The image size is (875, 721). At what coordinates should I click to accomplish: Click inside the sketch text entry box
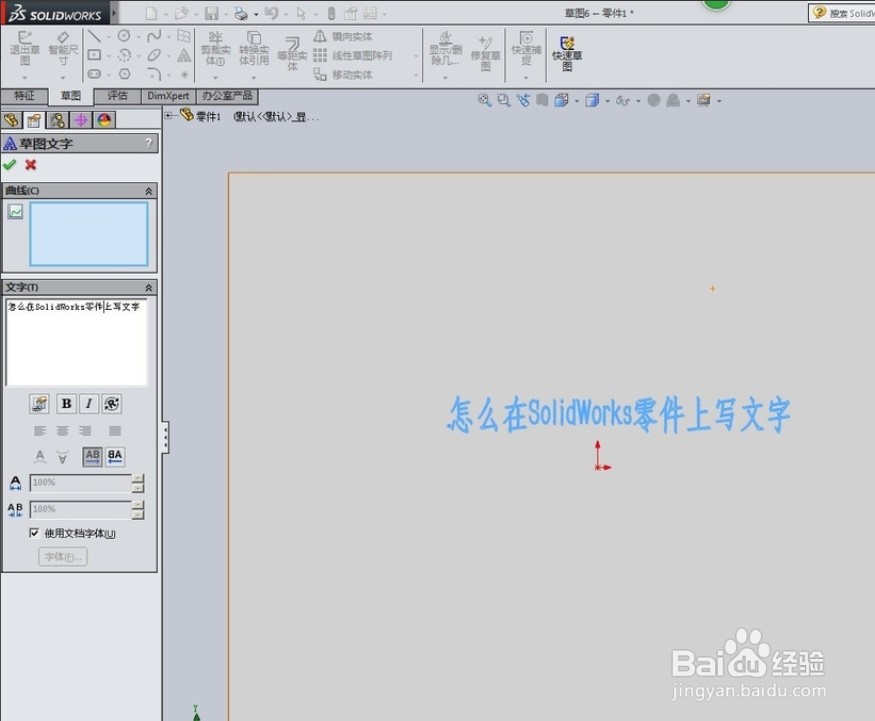(77, 340)
